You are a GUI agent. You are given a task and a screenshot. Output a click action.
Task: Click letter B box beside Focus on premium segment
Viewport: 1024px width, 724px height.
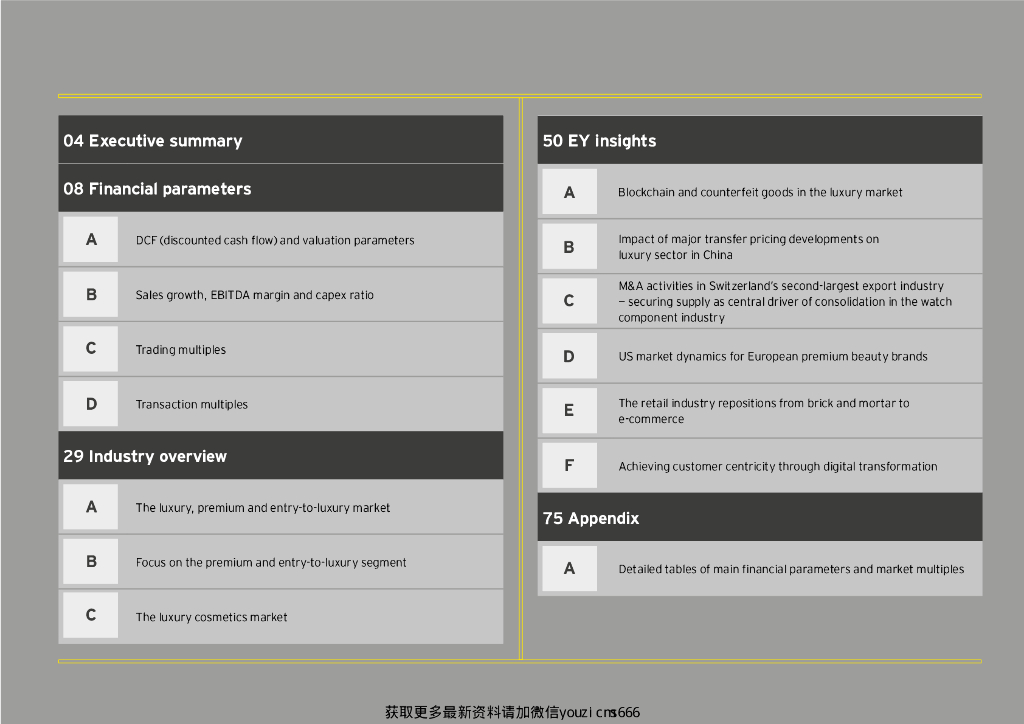point(91,561)
